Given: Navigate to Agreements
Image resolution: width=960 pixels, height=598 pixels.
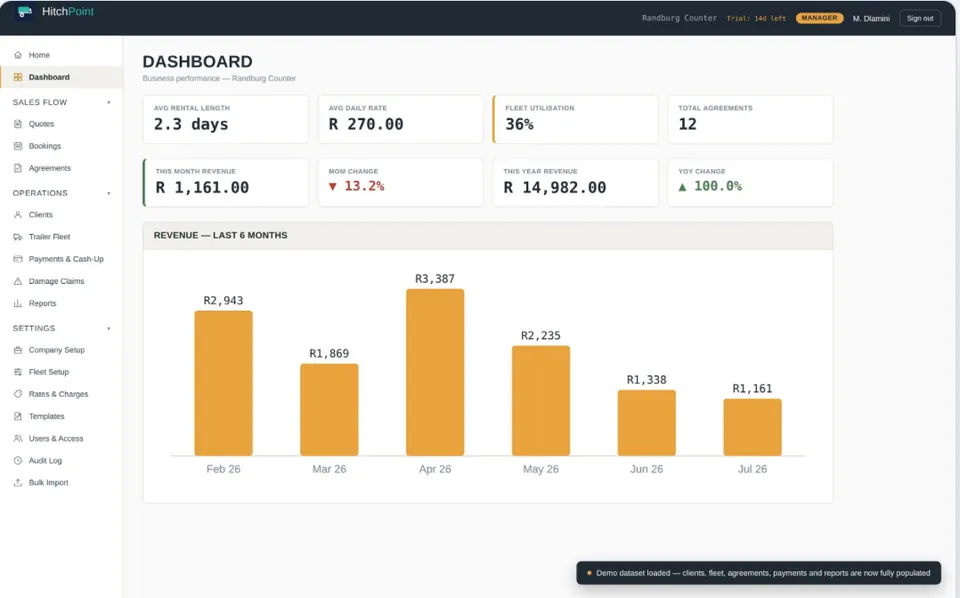Looking at the screenshot, I should pyautogui.click(x=61, y=168).
